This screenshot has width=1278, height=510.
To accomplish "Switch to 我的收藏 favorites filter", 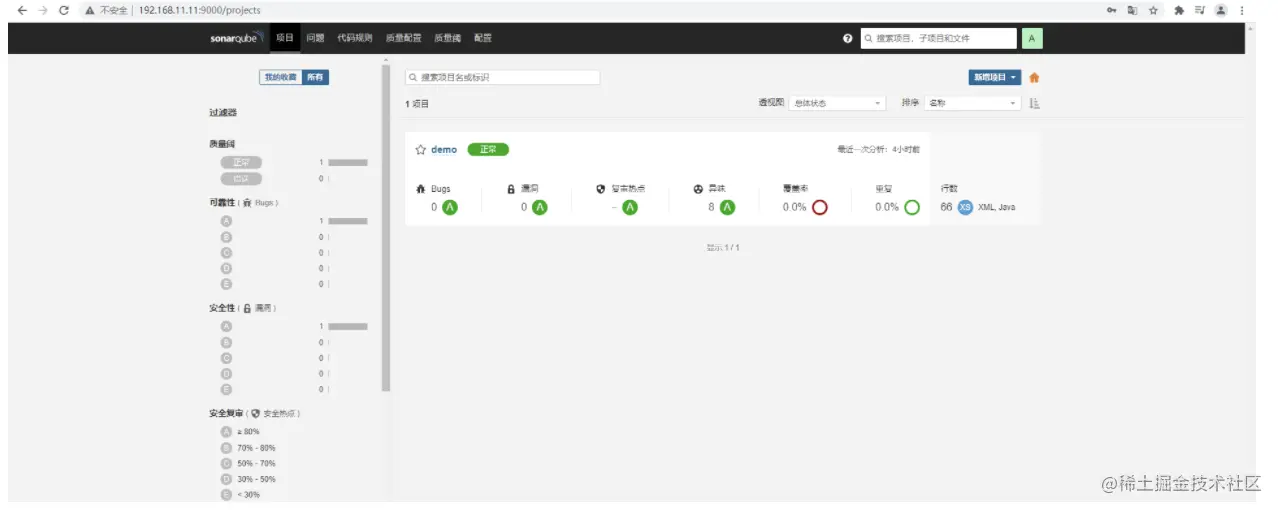I will coord(280,77).
